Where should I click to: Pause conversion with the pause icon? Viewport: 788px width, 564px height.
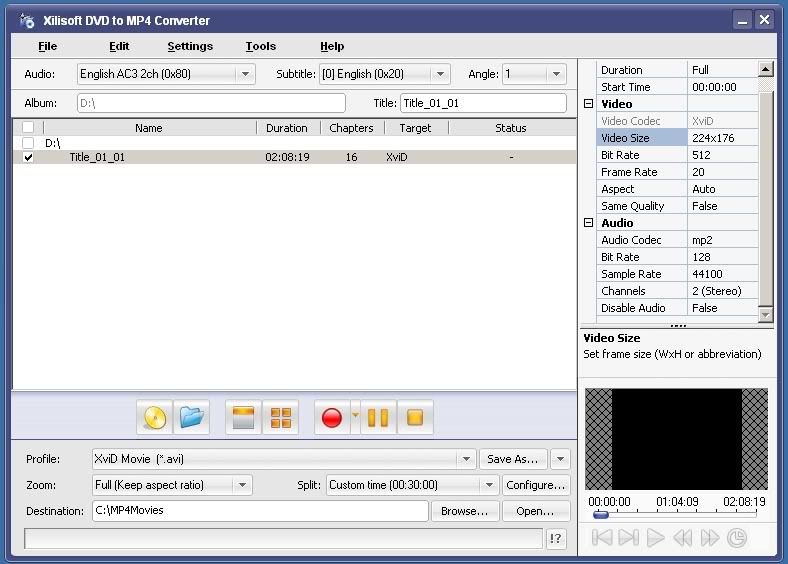(x=378, y=417)
